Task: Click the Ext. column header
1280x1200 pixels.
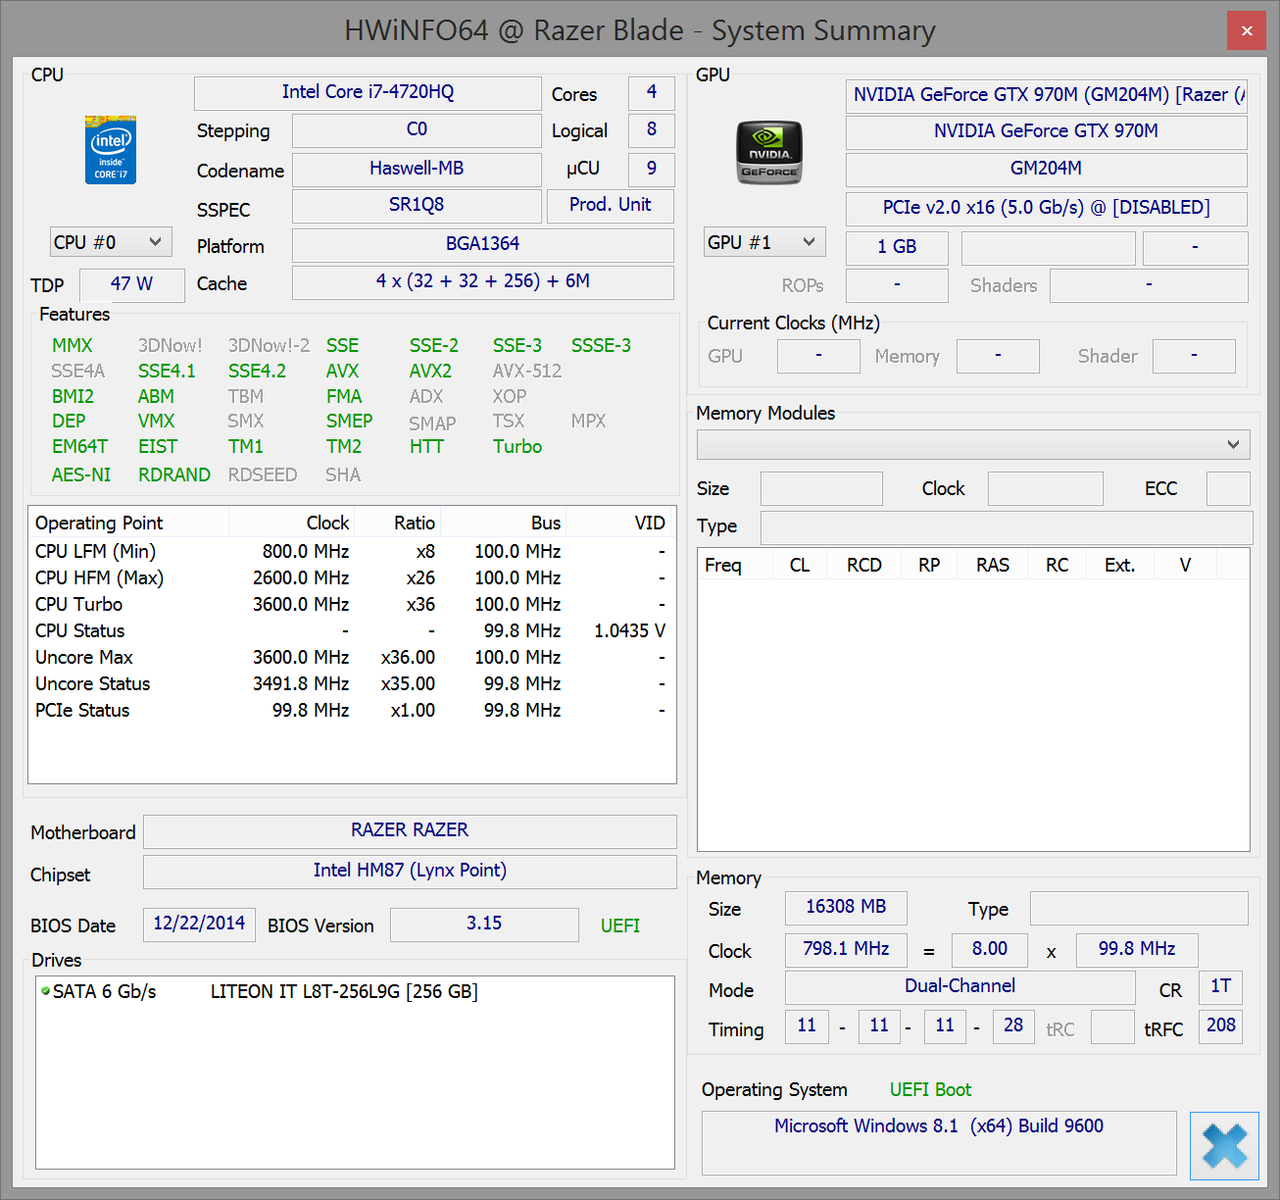Action: pyautogui.click(x=1120, y=565)
